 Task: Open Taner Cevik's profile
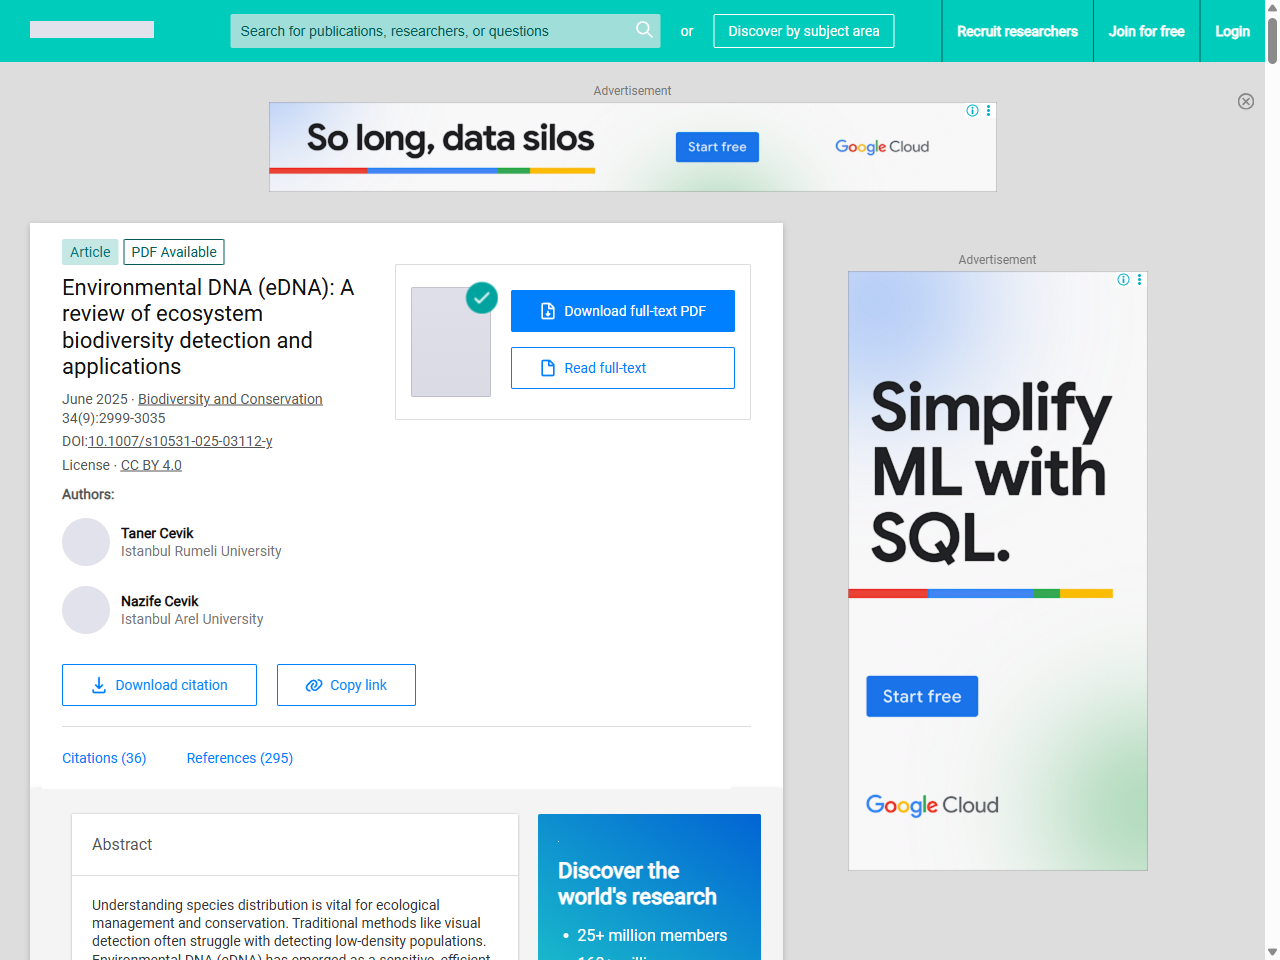point(157,533)
